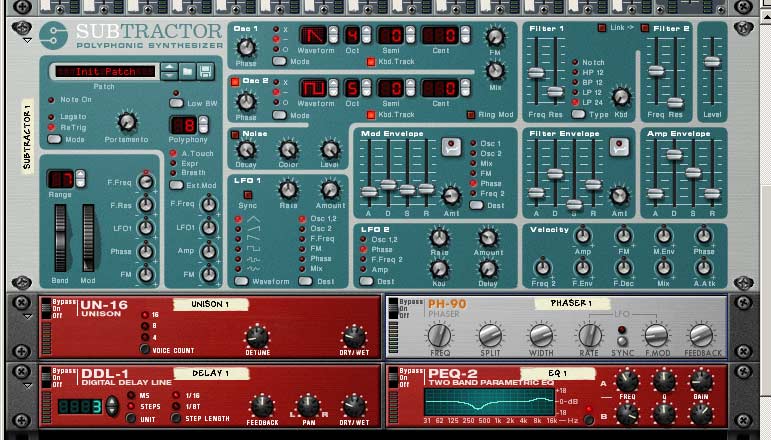Click the oscillator Mix knob
Viewport: 771px width, 440px height.
[x=495, y=71]
